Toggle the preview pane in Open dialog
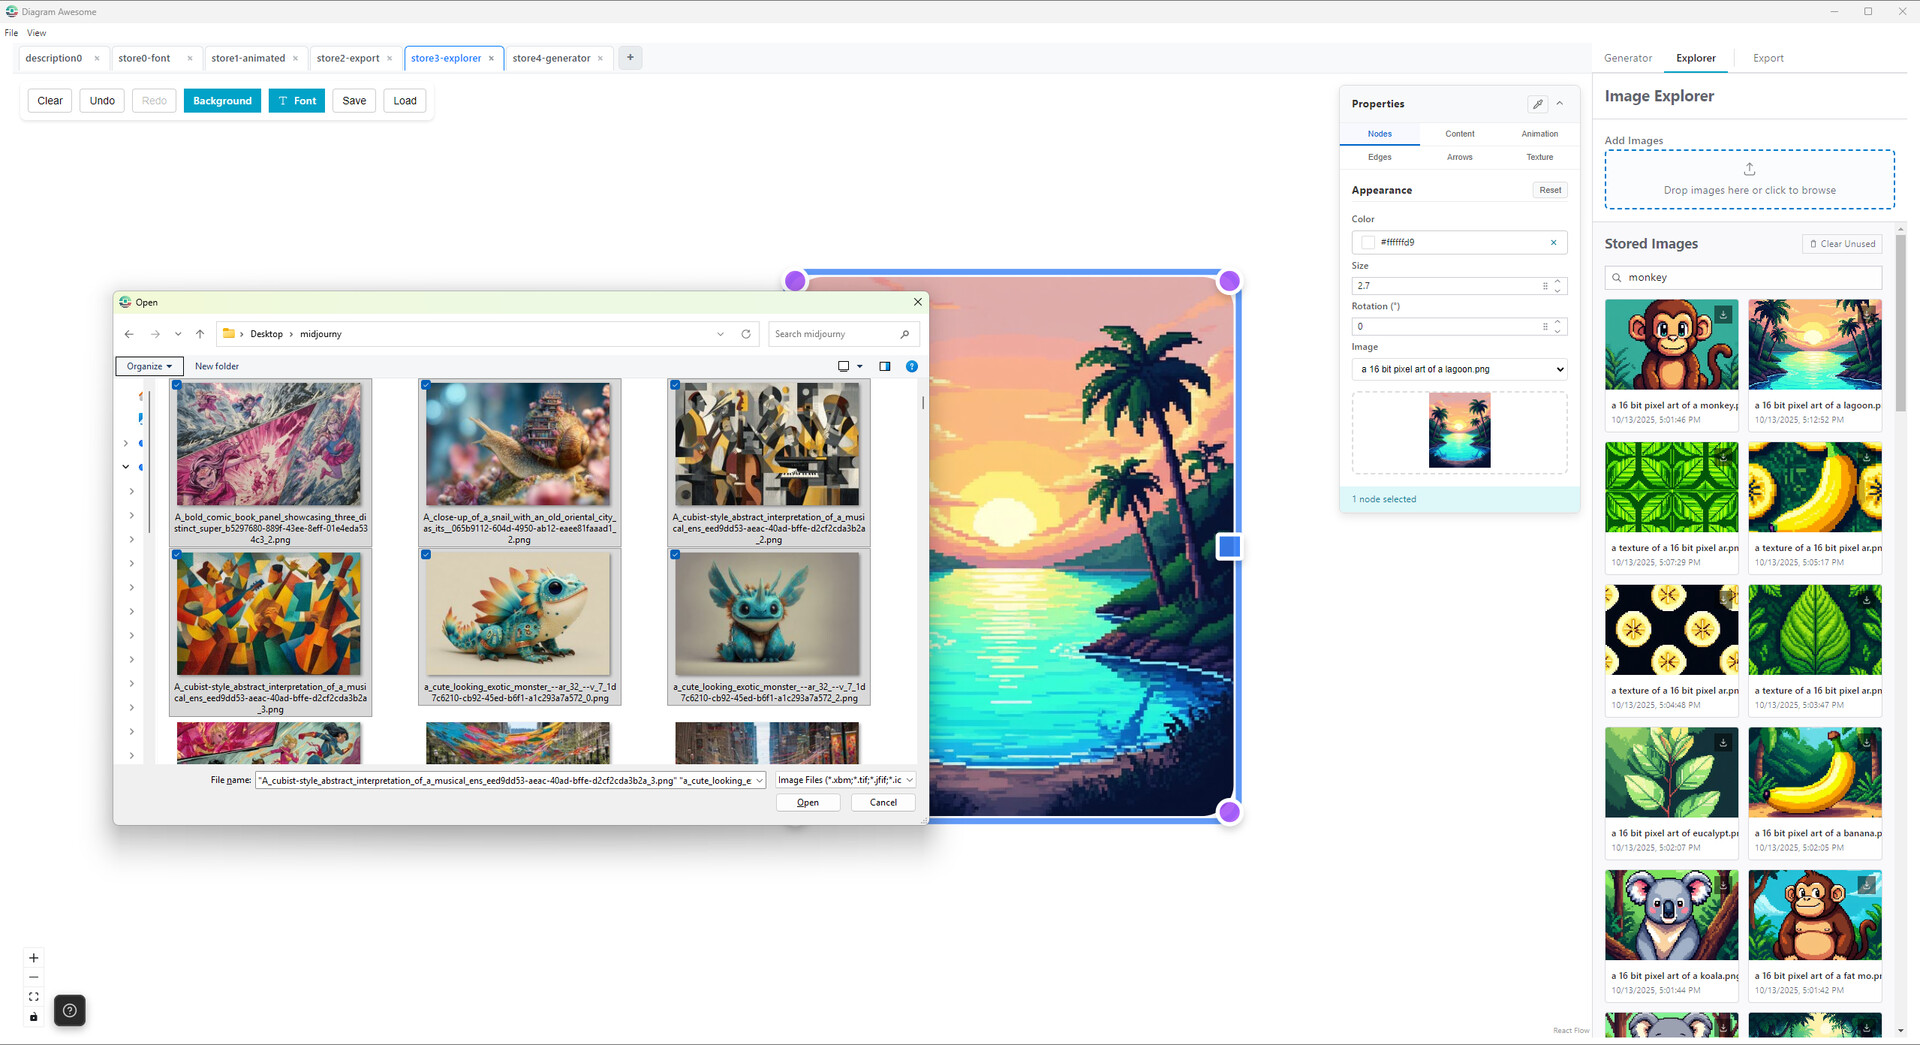The image size is (1920, 1045). tap(884, 366)
